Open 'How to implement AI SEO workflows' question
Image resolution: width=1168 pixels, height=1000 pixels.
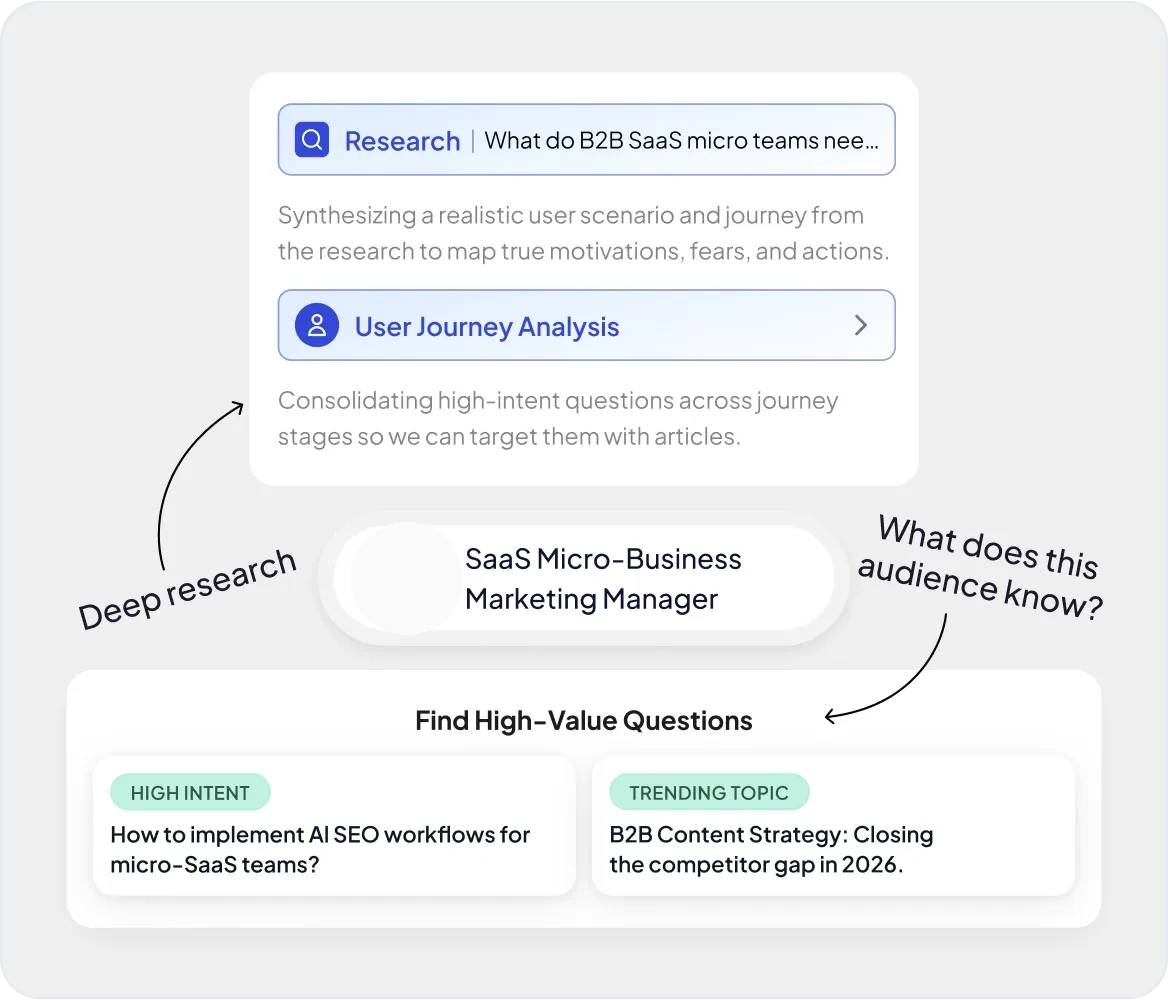coord(334,826)
